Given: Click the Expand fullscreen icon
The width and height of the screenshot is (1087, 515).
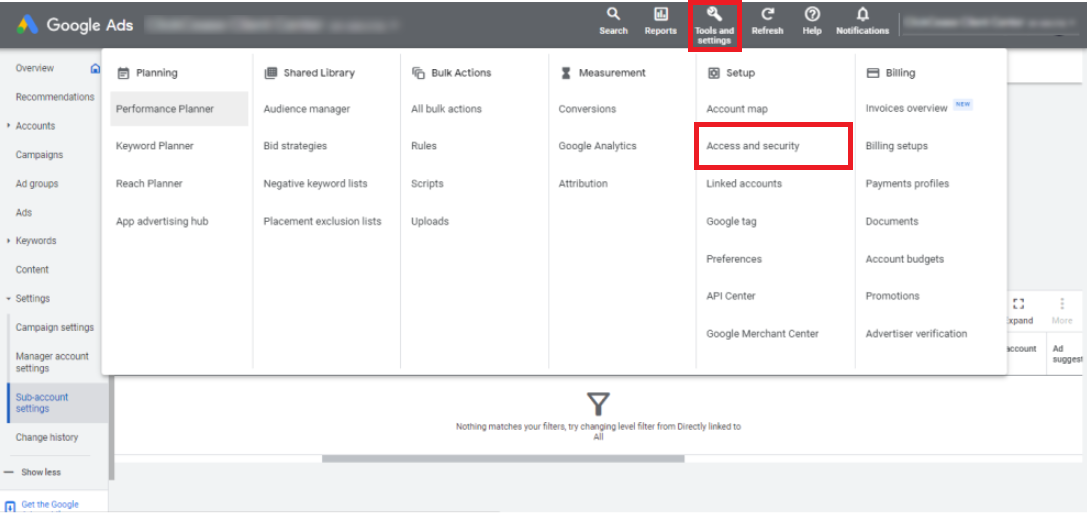Looking at the screenshot, I should [x=1018, y=304].
